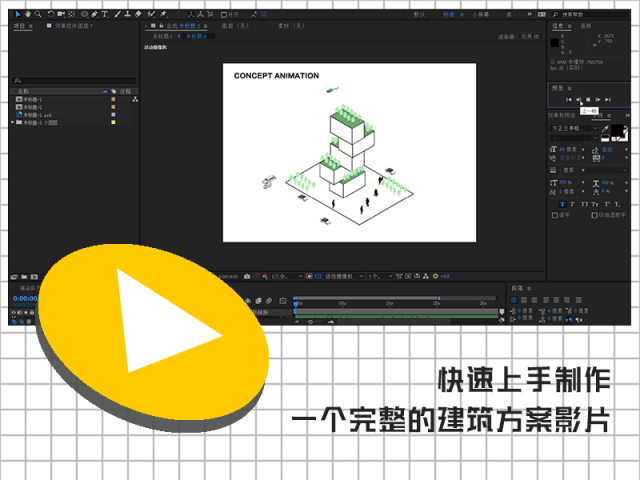Select the Puppet Pin tool
Viewport: 640px width, 480px height.
coord(164,14)
